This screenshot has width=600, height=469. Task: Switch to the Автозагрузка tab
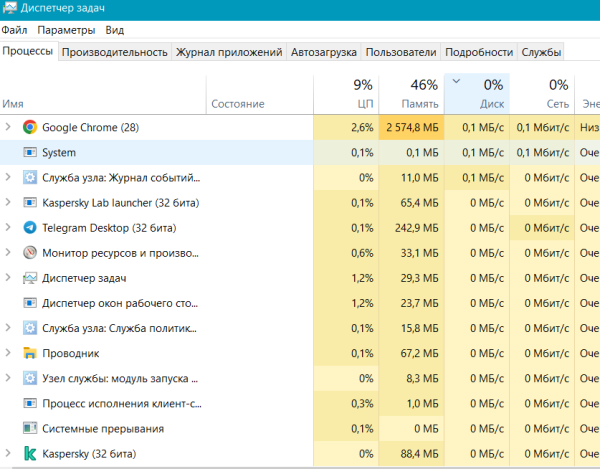click(324, 52)
